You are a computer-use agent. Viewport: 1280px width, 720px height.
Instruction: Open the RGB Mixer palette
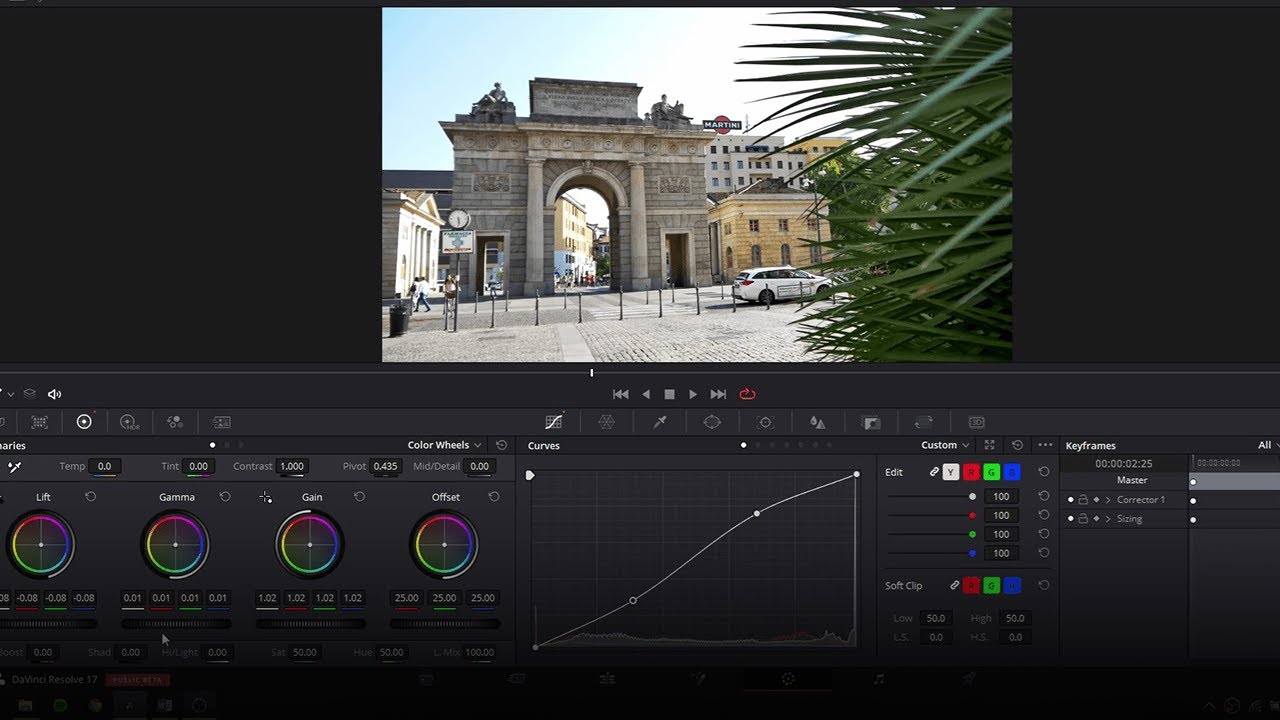(175, 422)
